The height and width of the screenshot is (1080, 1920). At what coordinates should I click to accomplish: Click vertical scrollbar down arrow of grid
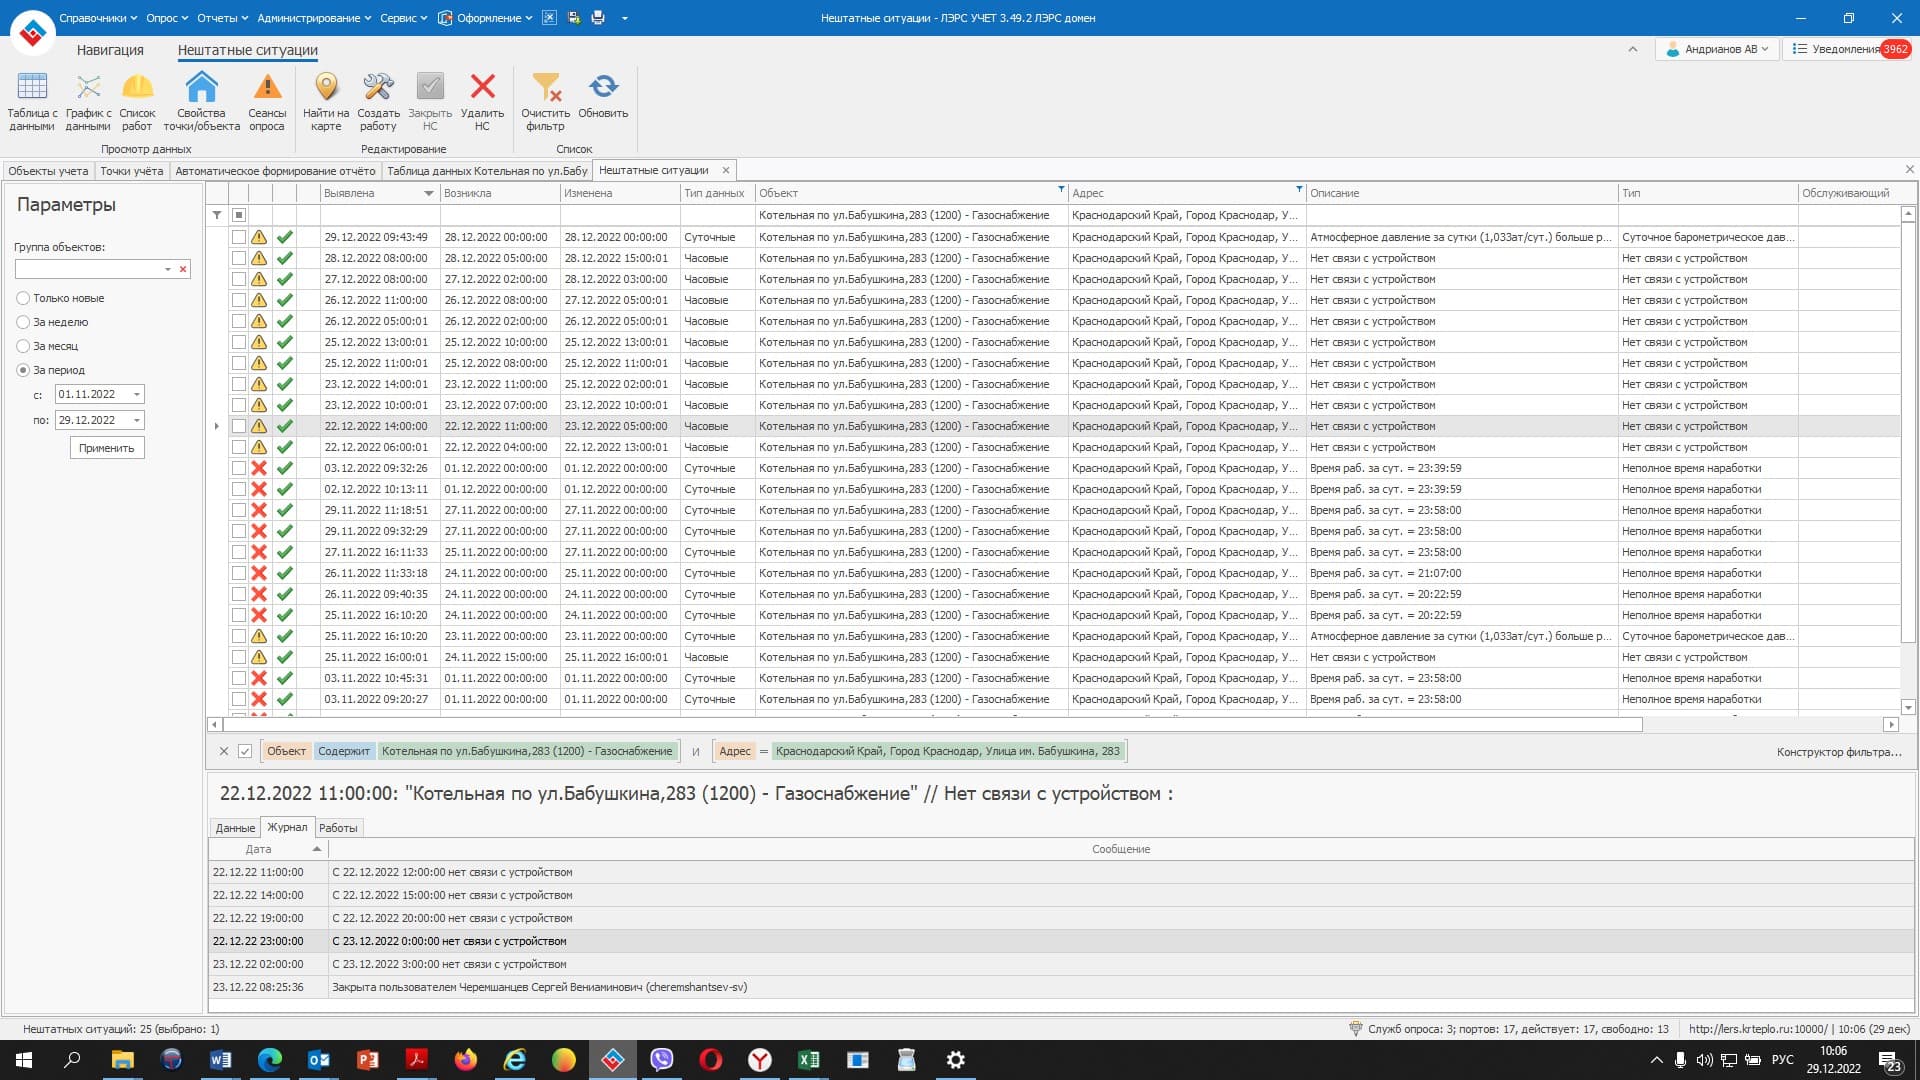coord(1908,707)
